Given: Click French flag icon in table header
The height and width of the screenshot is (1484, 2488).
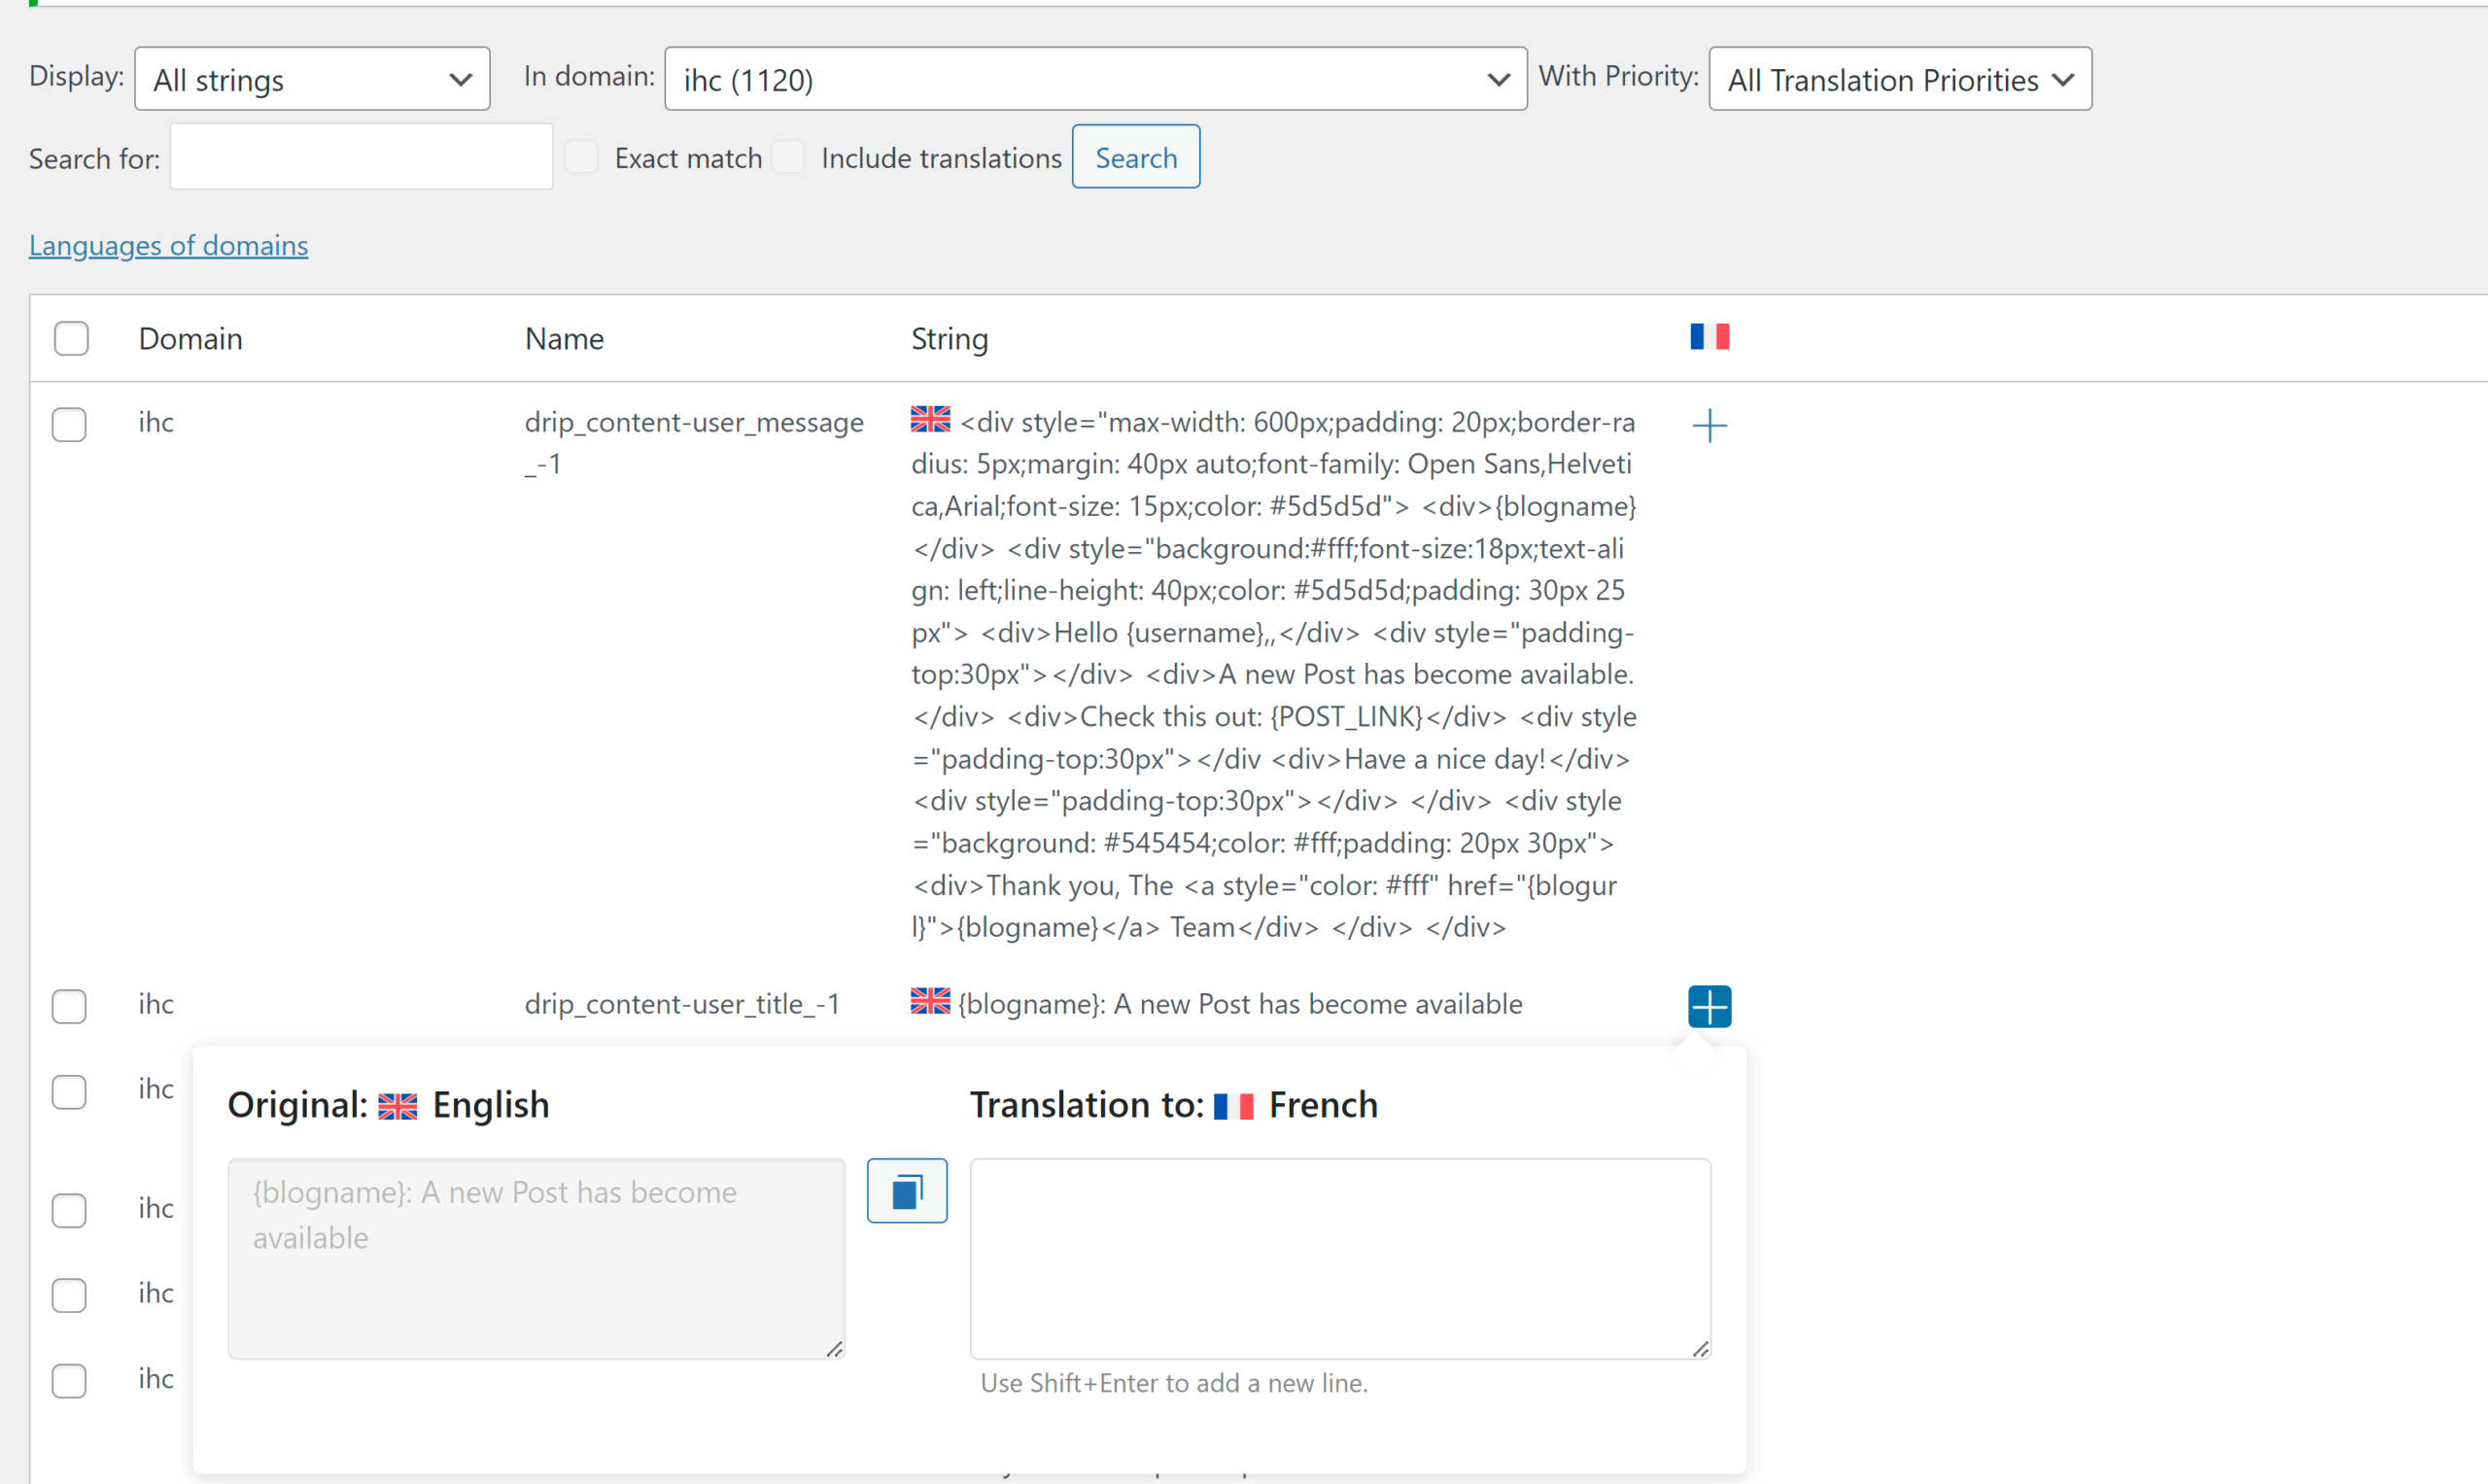Looking at the screenshot, I should click(1709, 337).
